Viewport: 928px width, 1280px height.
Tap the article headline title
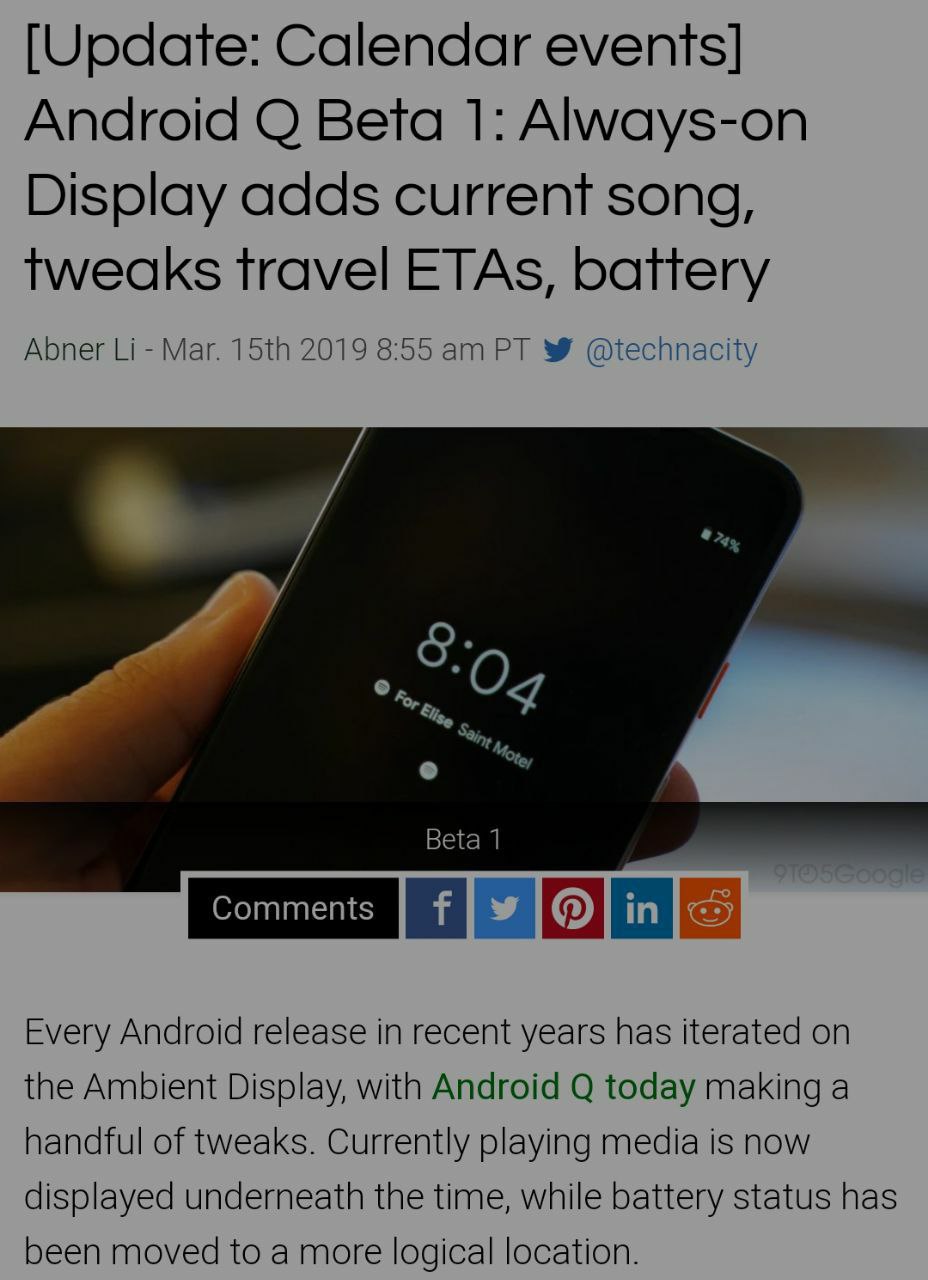(415, 158)
